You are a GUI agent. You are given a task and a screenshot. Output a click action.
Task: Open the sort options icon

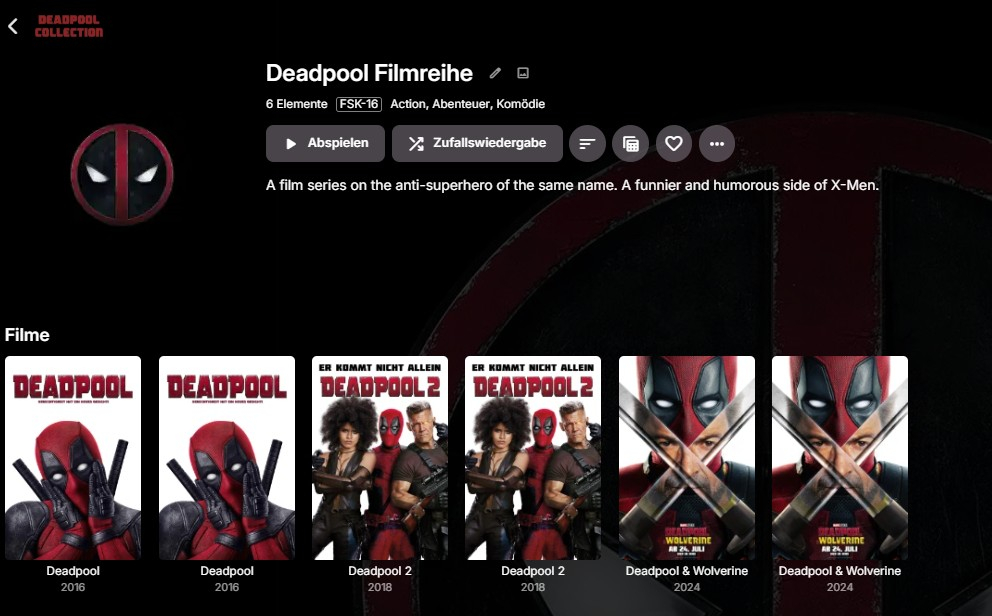(x=587, y=144)
